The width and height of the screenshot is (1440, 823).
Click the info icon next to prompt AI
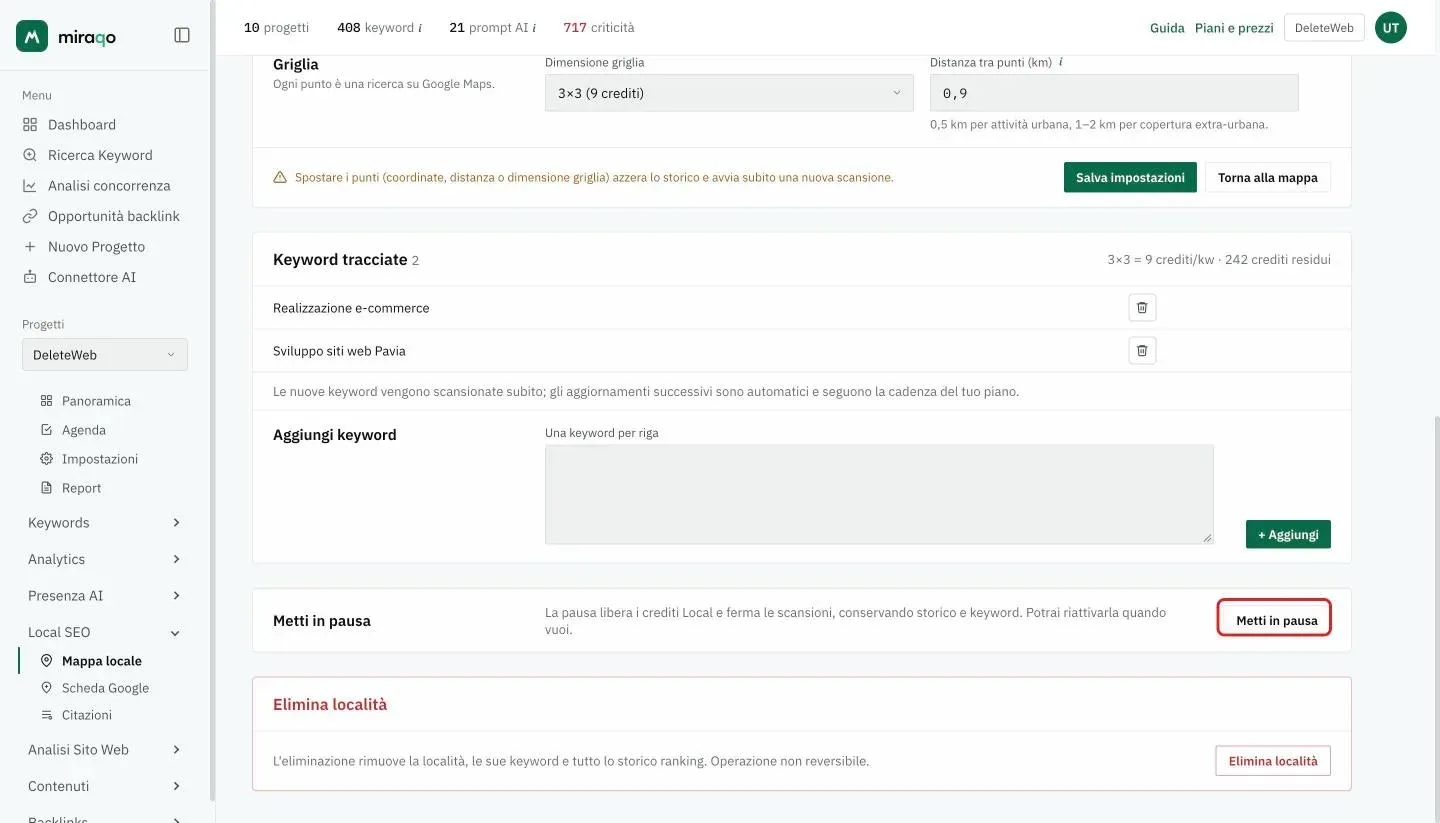pyautogui.click(x=534, y=28)
